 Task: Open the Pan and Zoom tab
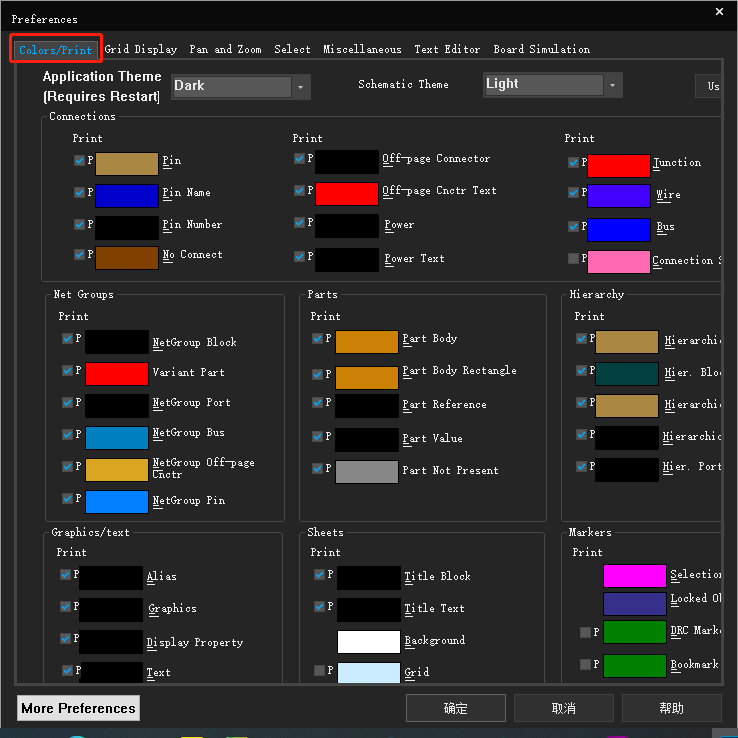coord(225,49)
